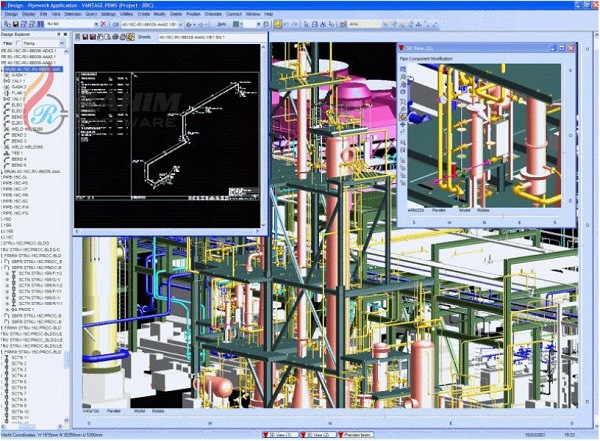The height and width of the screenshot is (441, 600).
Task: Click the isometric preview horizontal scrollbar
Action: point(168,232)
